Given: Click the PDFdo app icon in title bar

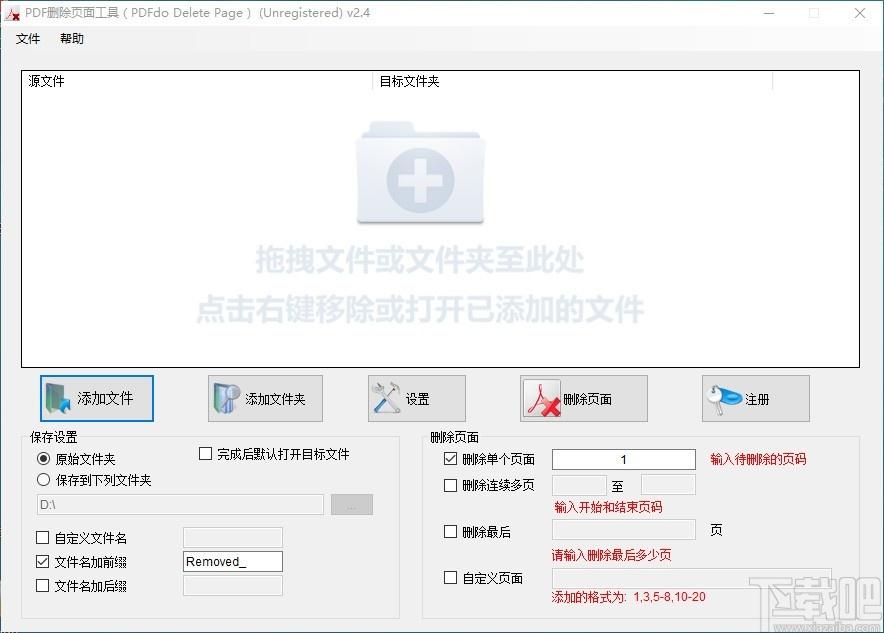Looking at the screenshot, I should [x=12, y=13].
